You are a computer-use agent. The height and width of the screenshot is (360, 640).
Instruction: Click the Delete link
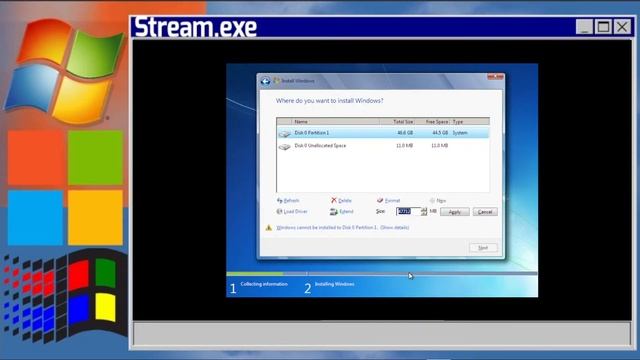click(x=345, y=200)
